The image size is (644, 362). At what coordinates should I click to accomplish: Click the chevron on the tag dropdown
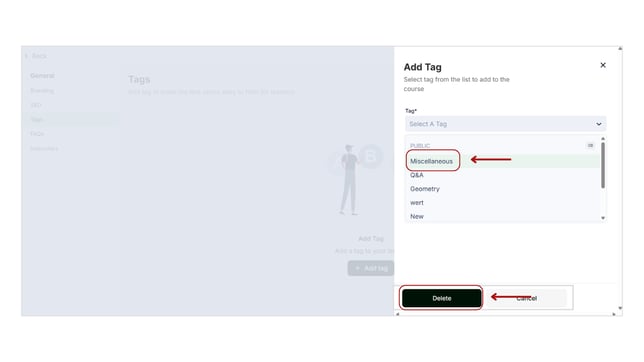[x=598, y=124]
